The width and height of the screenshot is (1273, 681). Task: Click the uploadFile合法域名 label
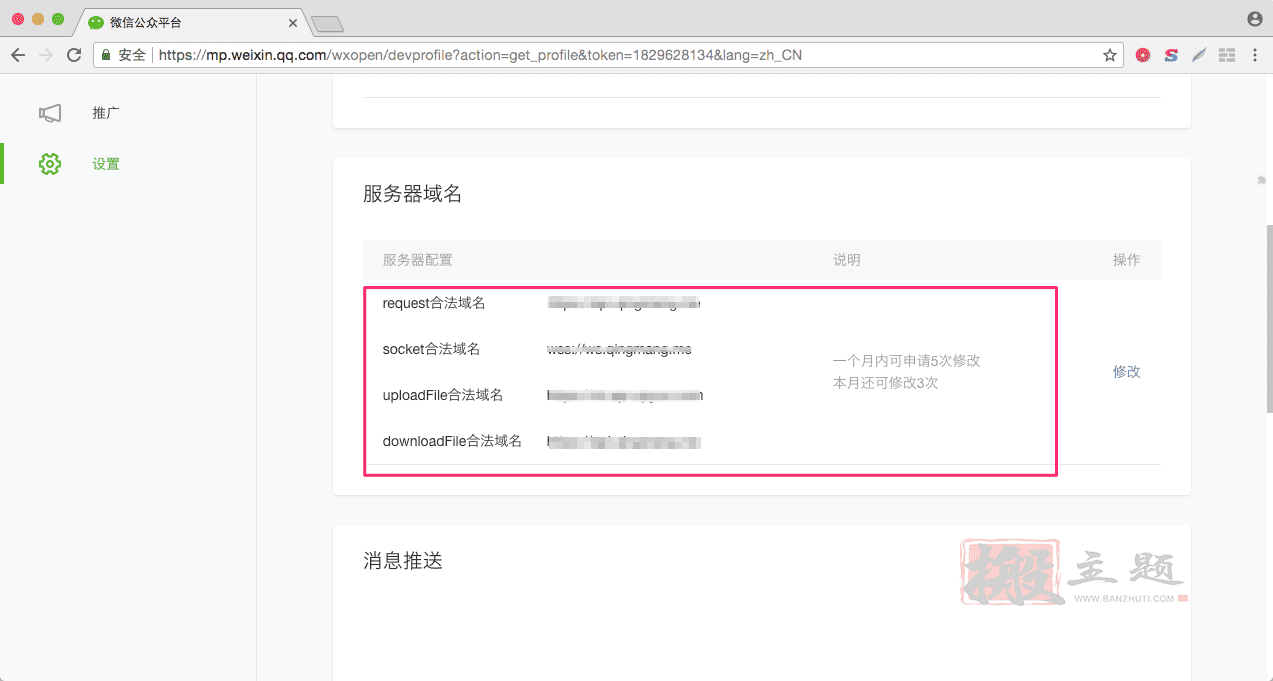click(x=442, y=395)
